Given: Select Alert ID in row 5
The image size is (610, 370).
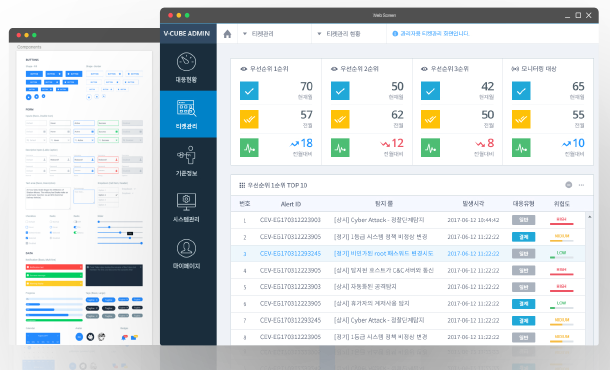Looking at the screenshot, I should pyautogui.click(x=290, y=287).
